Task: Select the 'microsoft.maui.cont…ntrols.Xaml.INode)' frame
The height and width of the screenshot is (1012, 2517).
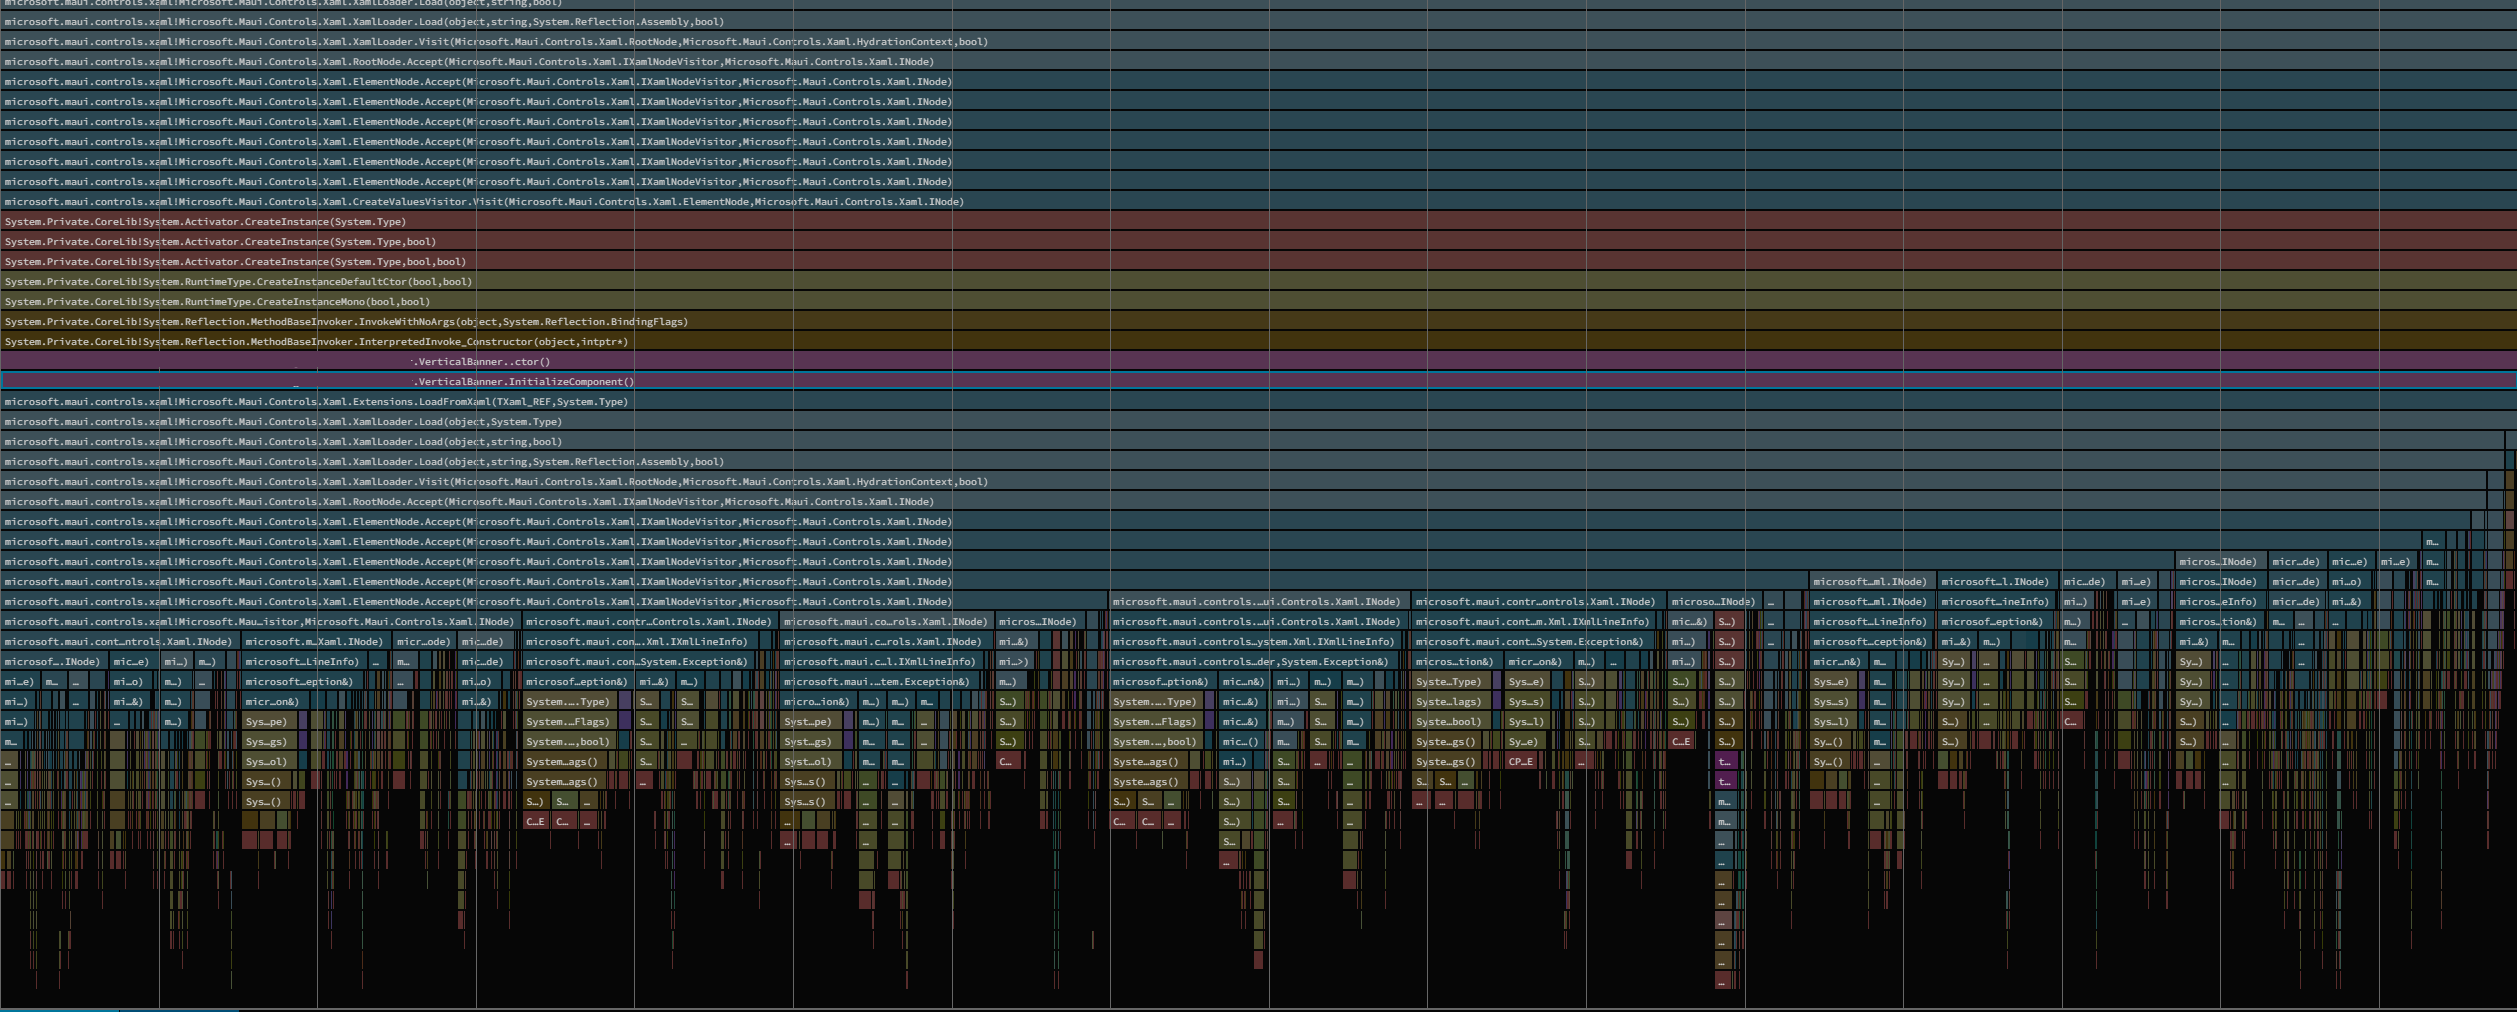Action: 119,641
